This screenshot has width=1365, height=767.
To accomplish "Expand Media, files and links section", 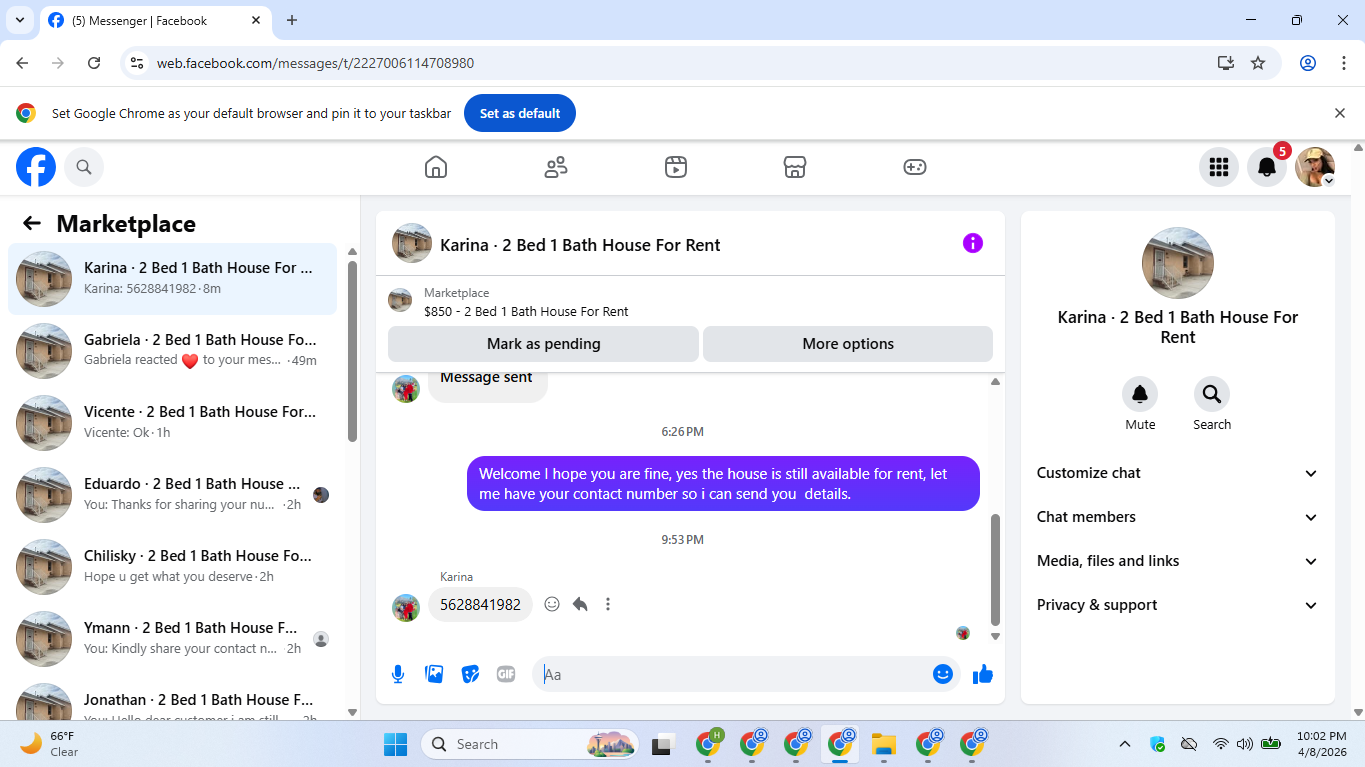I will 1178,561.
